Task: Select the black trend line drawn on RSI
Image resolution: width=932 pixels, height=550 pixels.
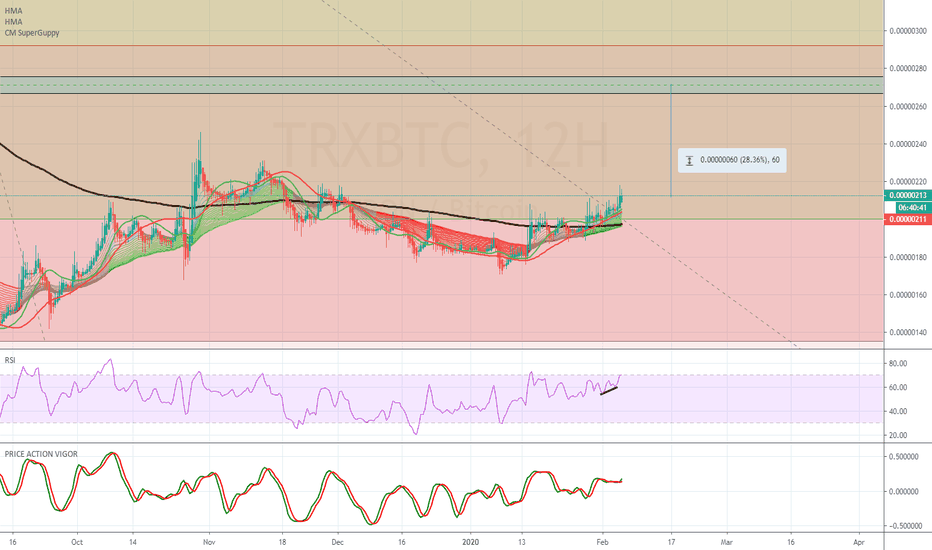Action: tap(609, 391)
